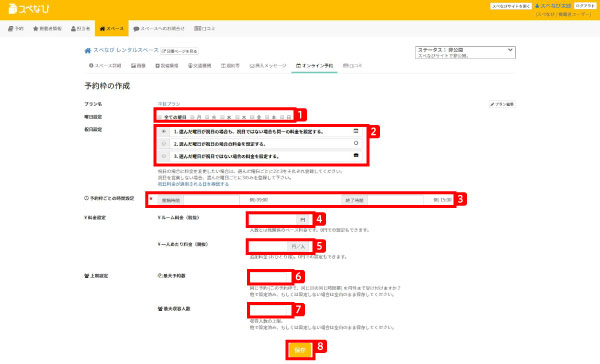Click the プラン編集 button
The width and height of the screenshot is (600, 364).
pos(502,104)
